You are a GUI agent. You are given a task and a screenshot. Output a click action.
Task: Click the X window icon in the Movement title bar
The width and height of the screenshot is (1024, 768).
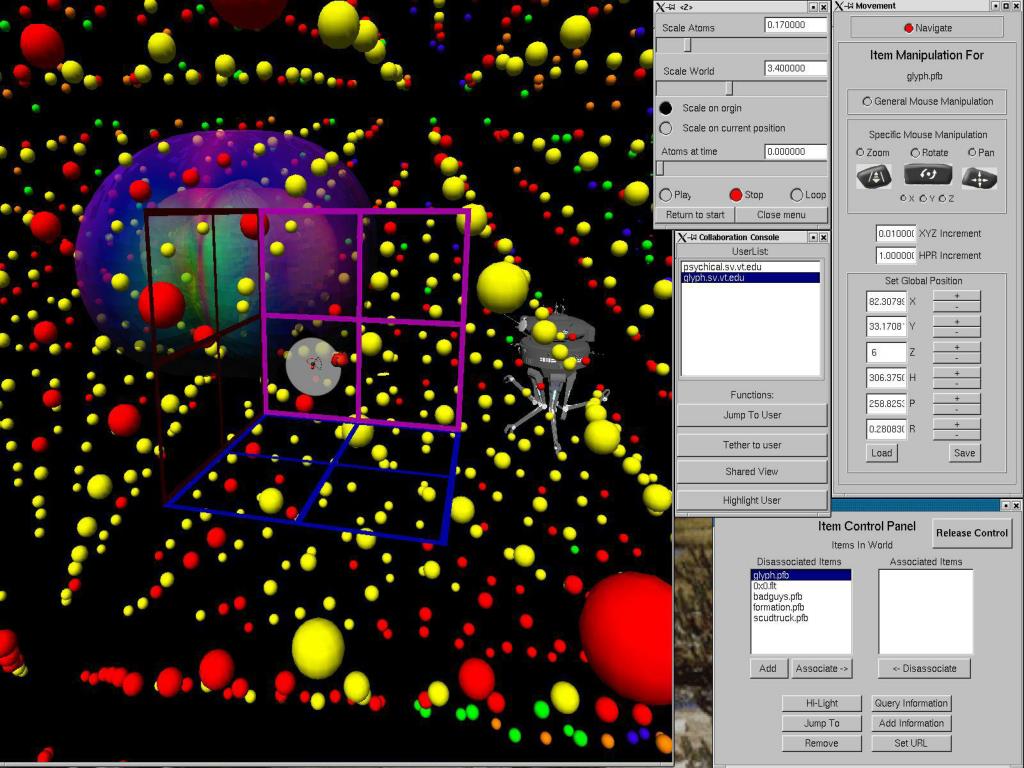pyautogui.click(x=840, y=6)
